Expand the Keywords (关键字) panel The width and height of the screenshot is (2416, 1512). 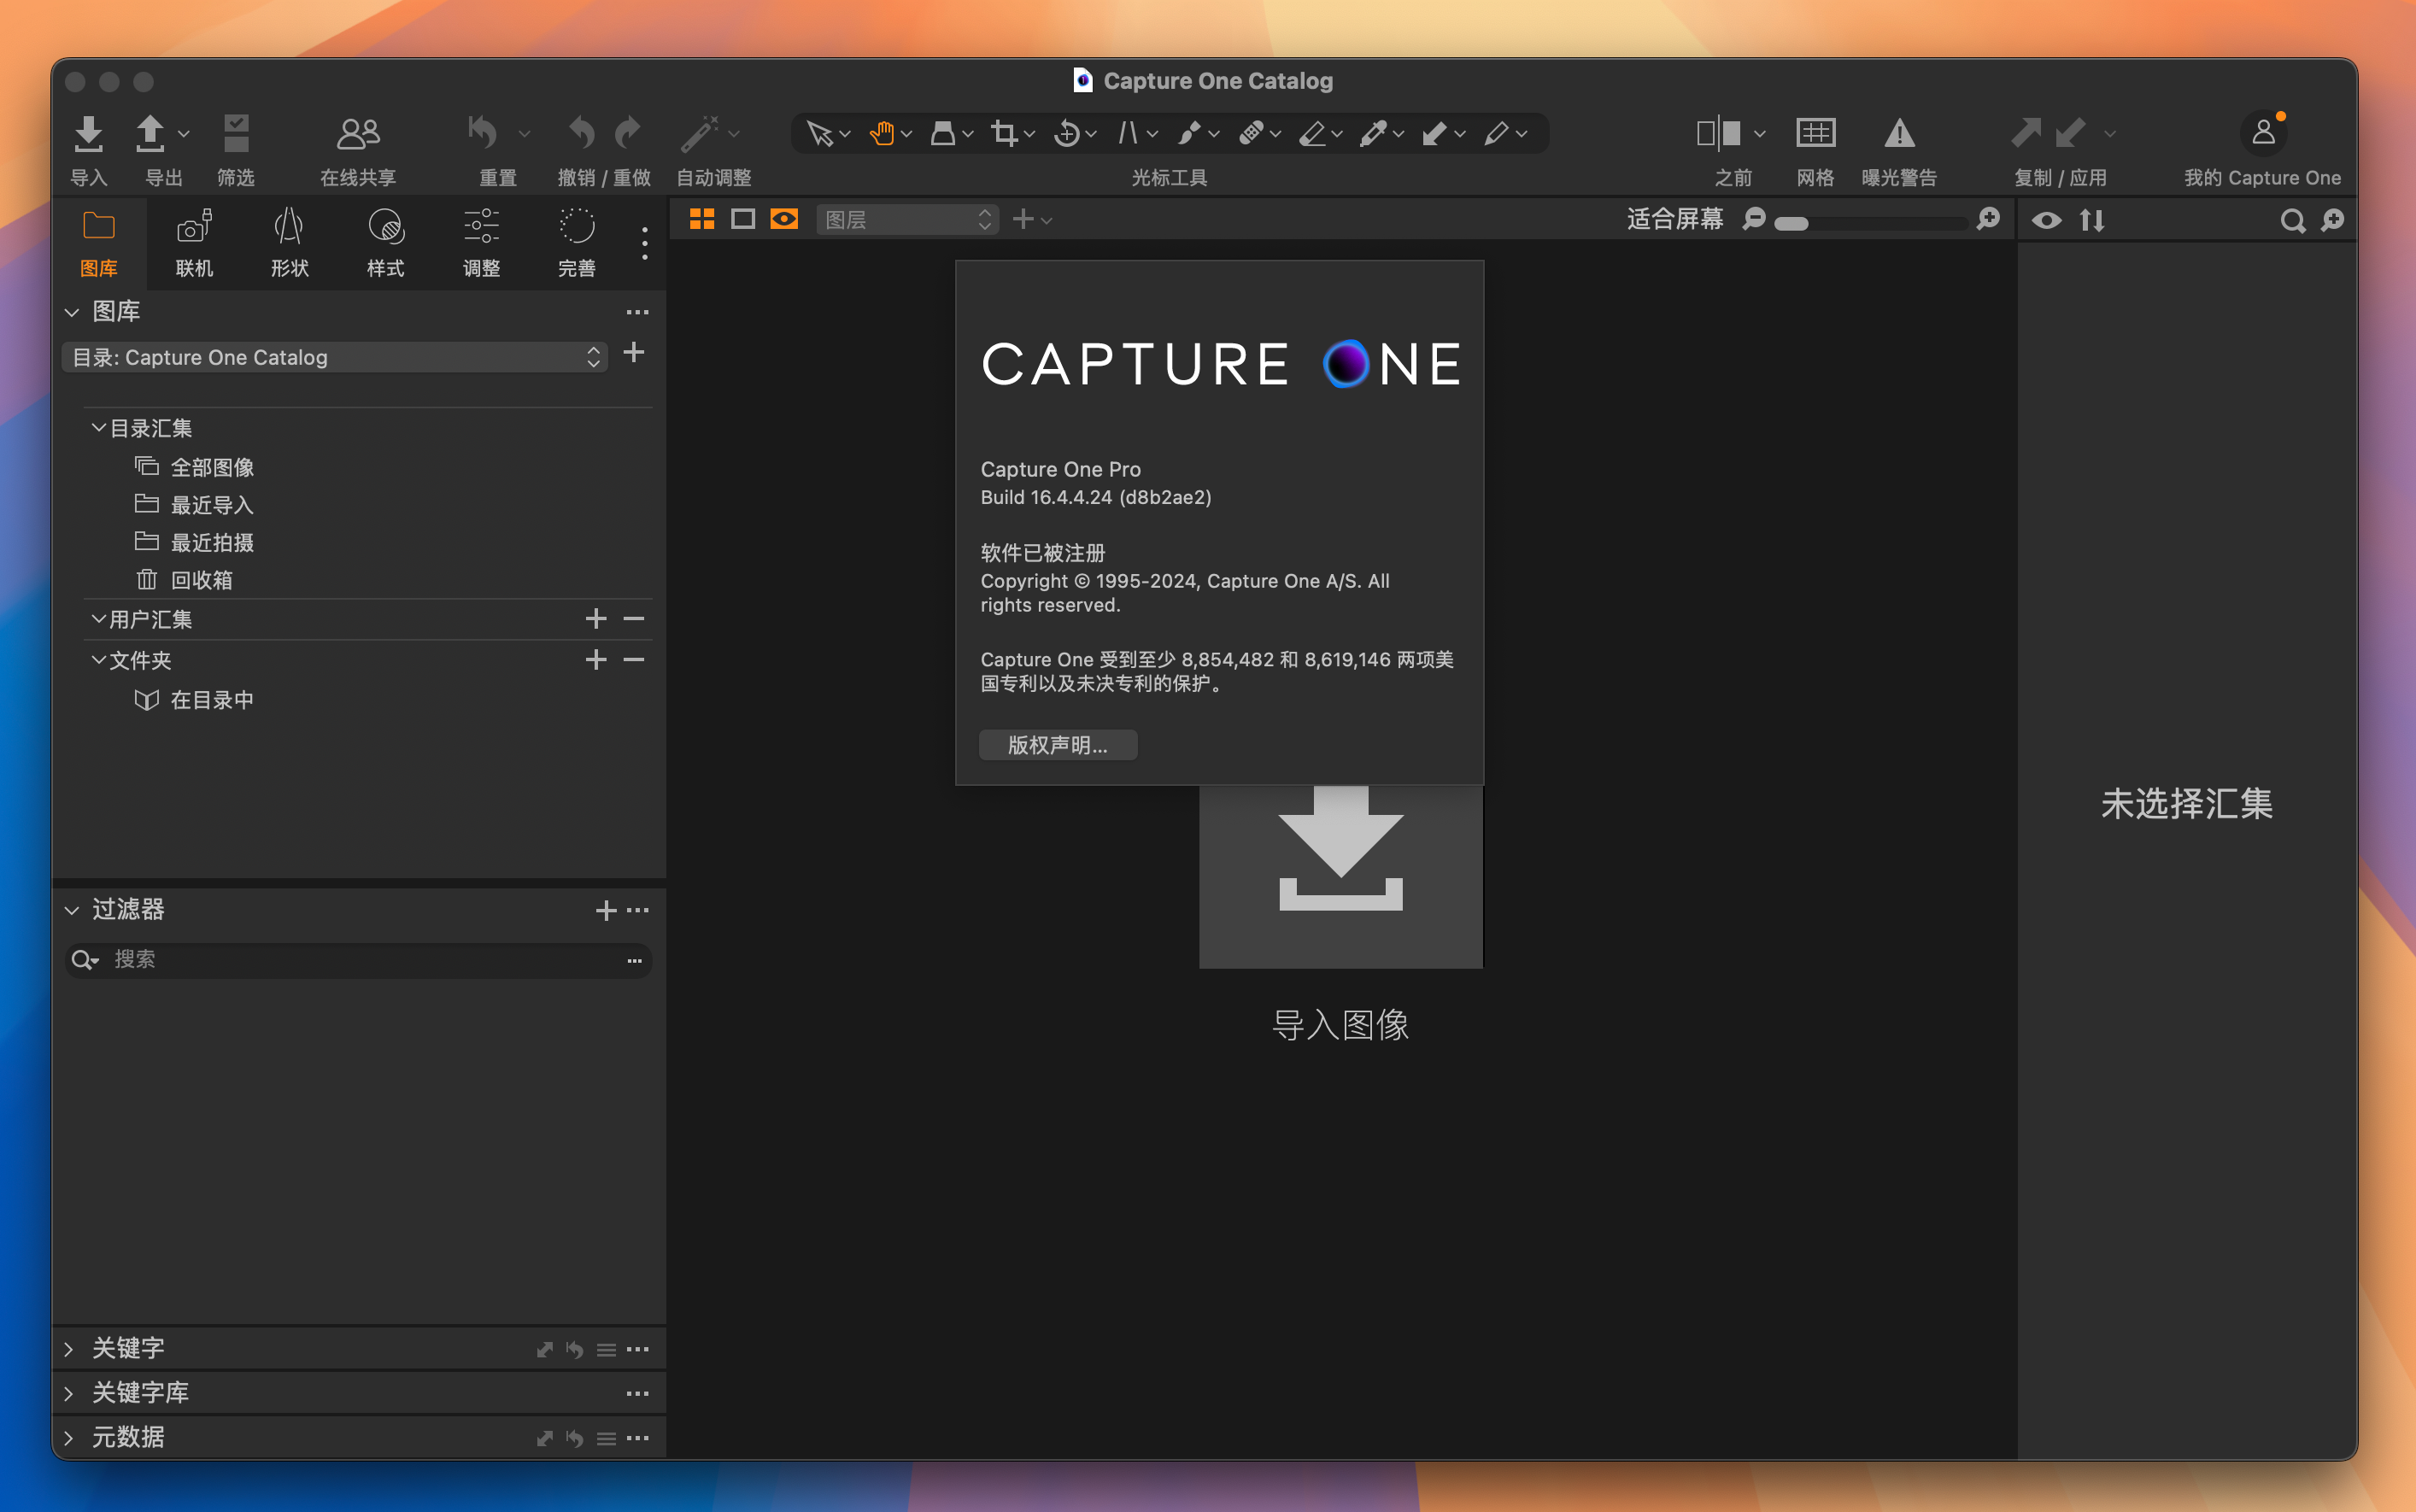(x=68, y=1349)
